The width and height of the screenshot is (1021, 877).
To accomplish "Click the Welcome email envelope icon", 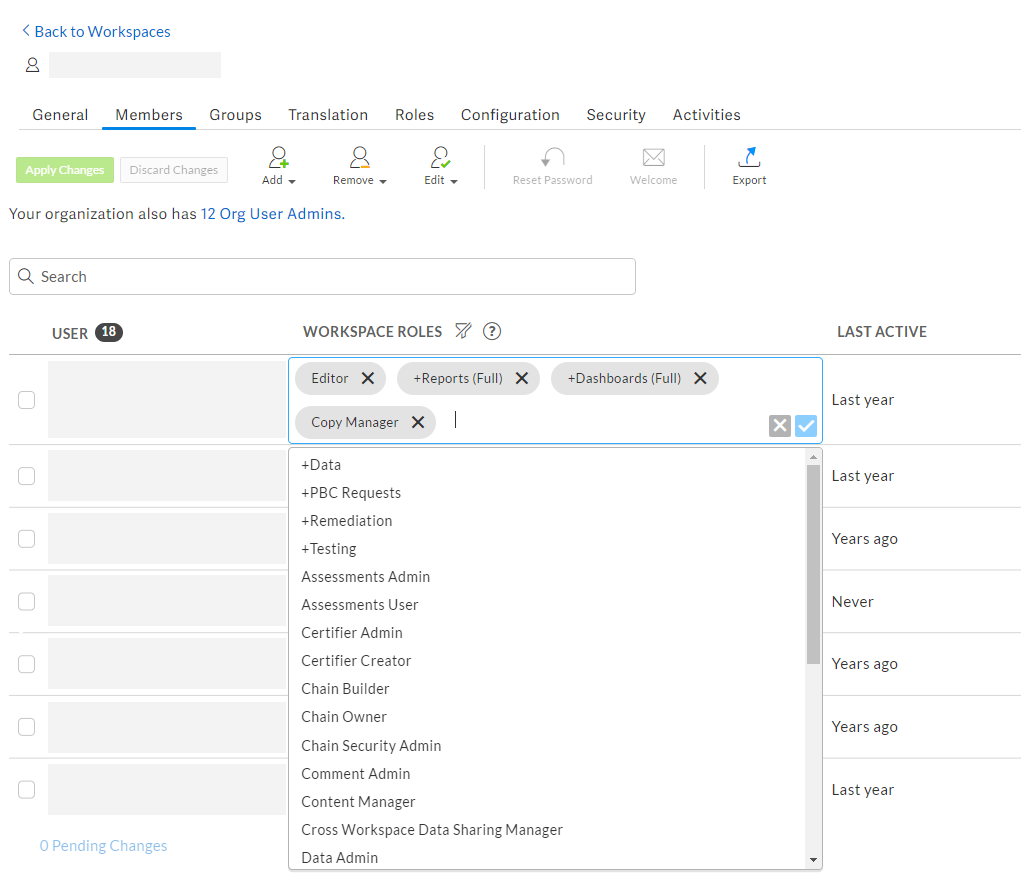I will (x=653, y=158).
